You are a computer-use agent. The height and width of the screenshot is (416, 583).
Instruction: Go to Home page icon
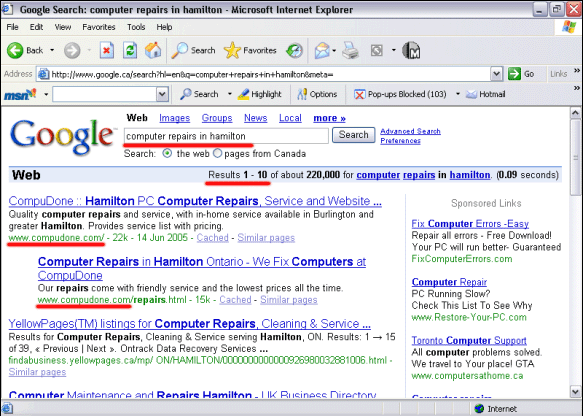coord(153,50)
